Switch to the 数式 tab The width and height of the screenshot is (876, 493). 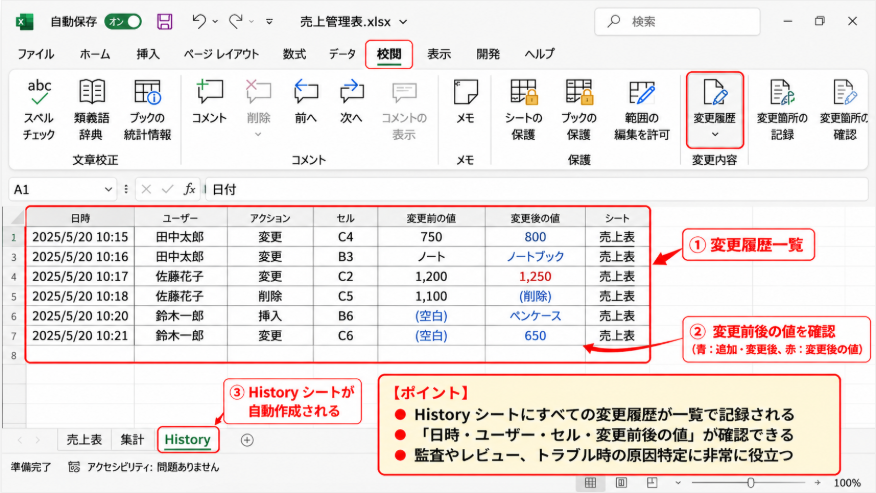click(294, 54)
